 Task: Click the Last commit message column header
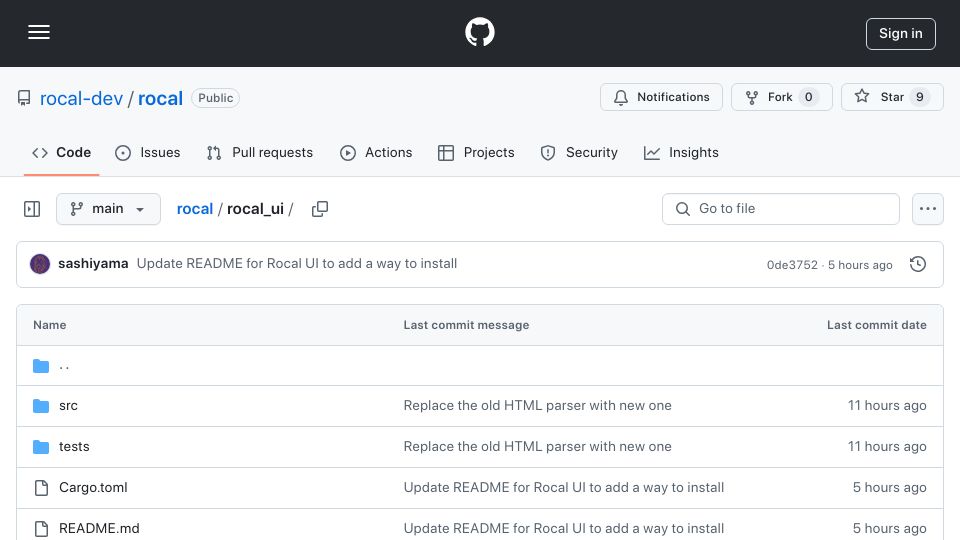tap(466, 326)
